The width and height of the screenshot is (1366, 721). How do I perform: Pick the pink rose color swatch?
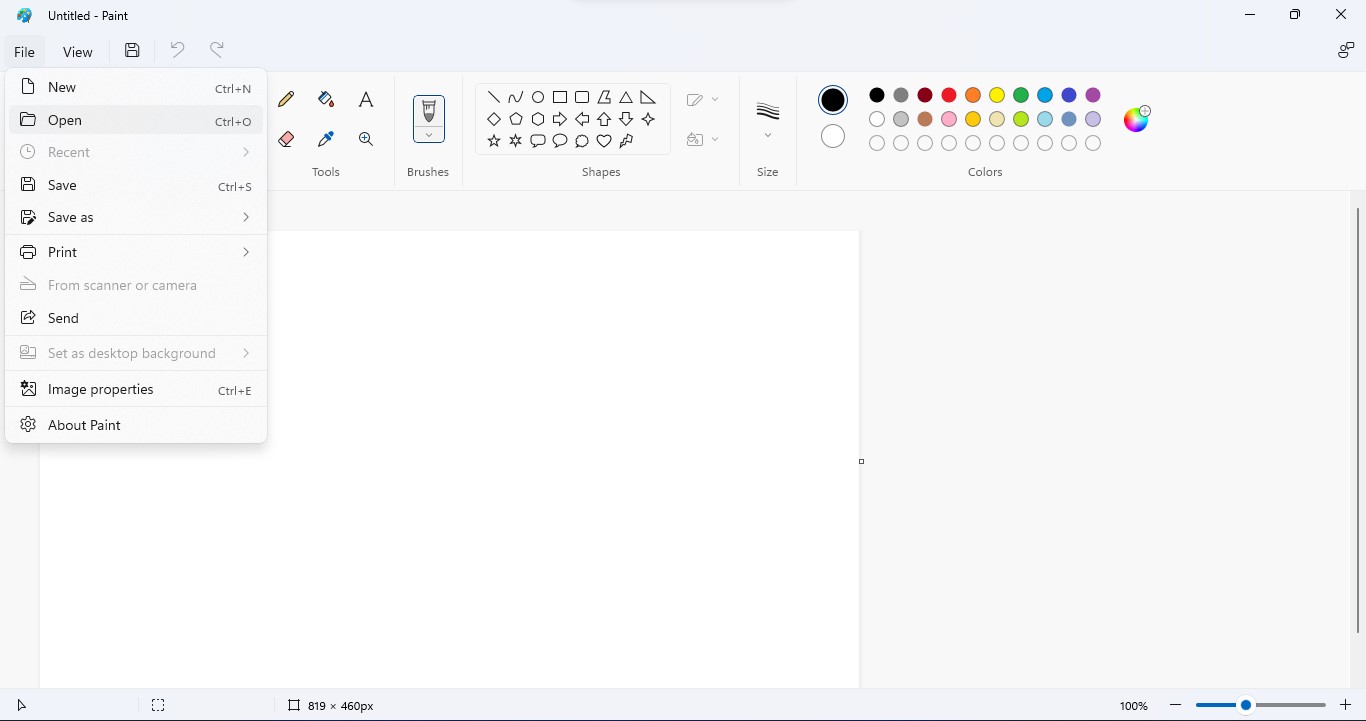(949, 119)
